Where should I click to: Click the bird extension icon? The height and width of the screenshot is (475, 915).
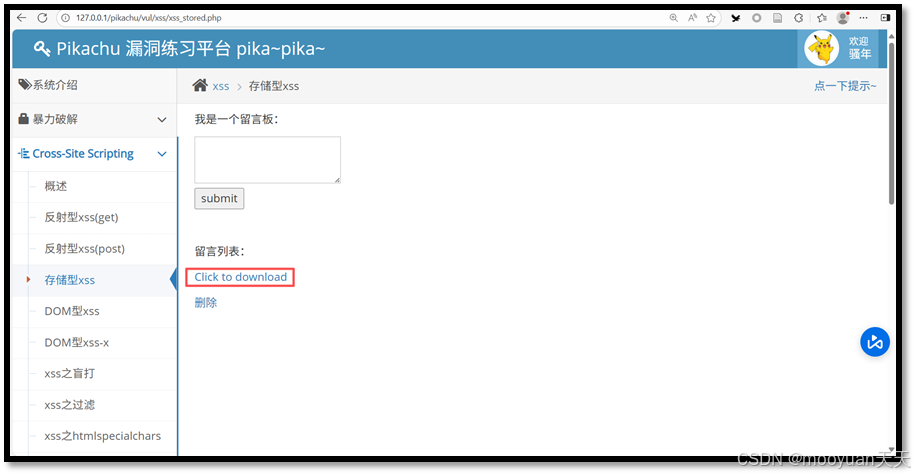click(736, 18)
